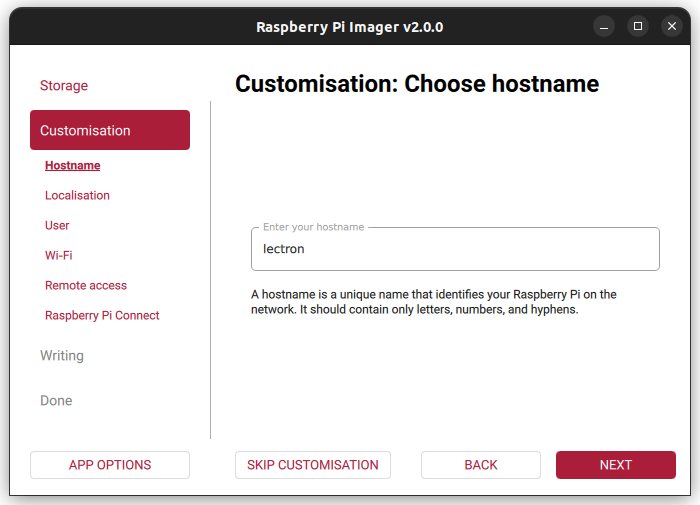Screen dimensions: 700x505
Task: Open APP OPTIONS
Action: tap(110, 465)
